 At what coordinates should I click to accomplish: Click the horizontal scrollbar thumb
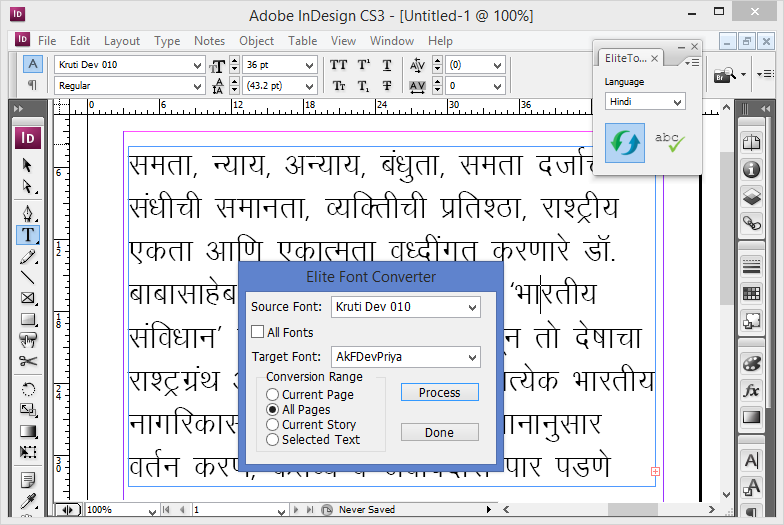pos(632,510)
